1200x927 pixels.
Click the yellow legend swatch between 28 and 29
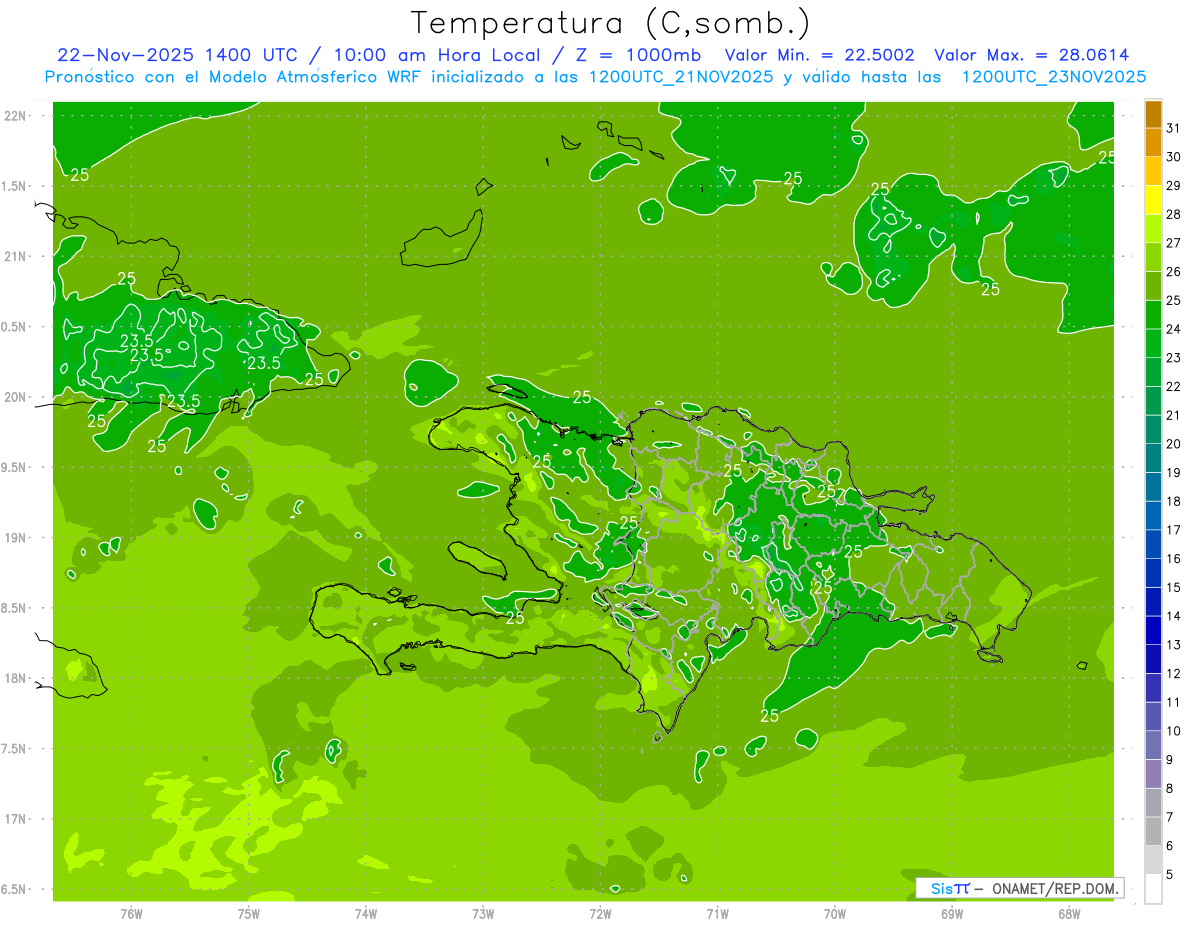[1153, 201]
